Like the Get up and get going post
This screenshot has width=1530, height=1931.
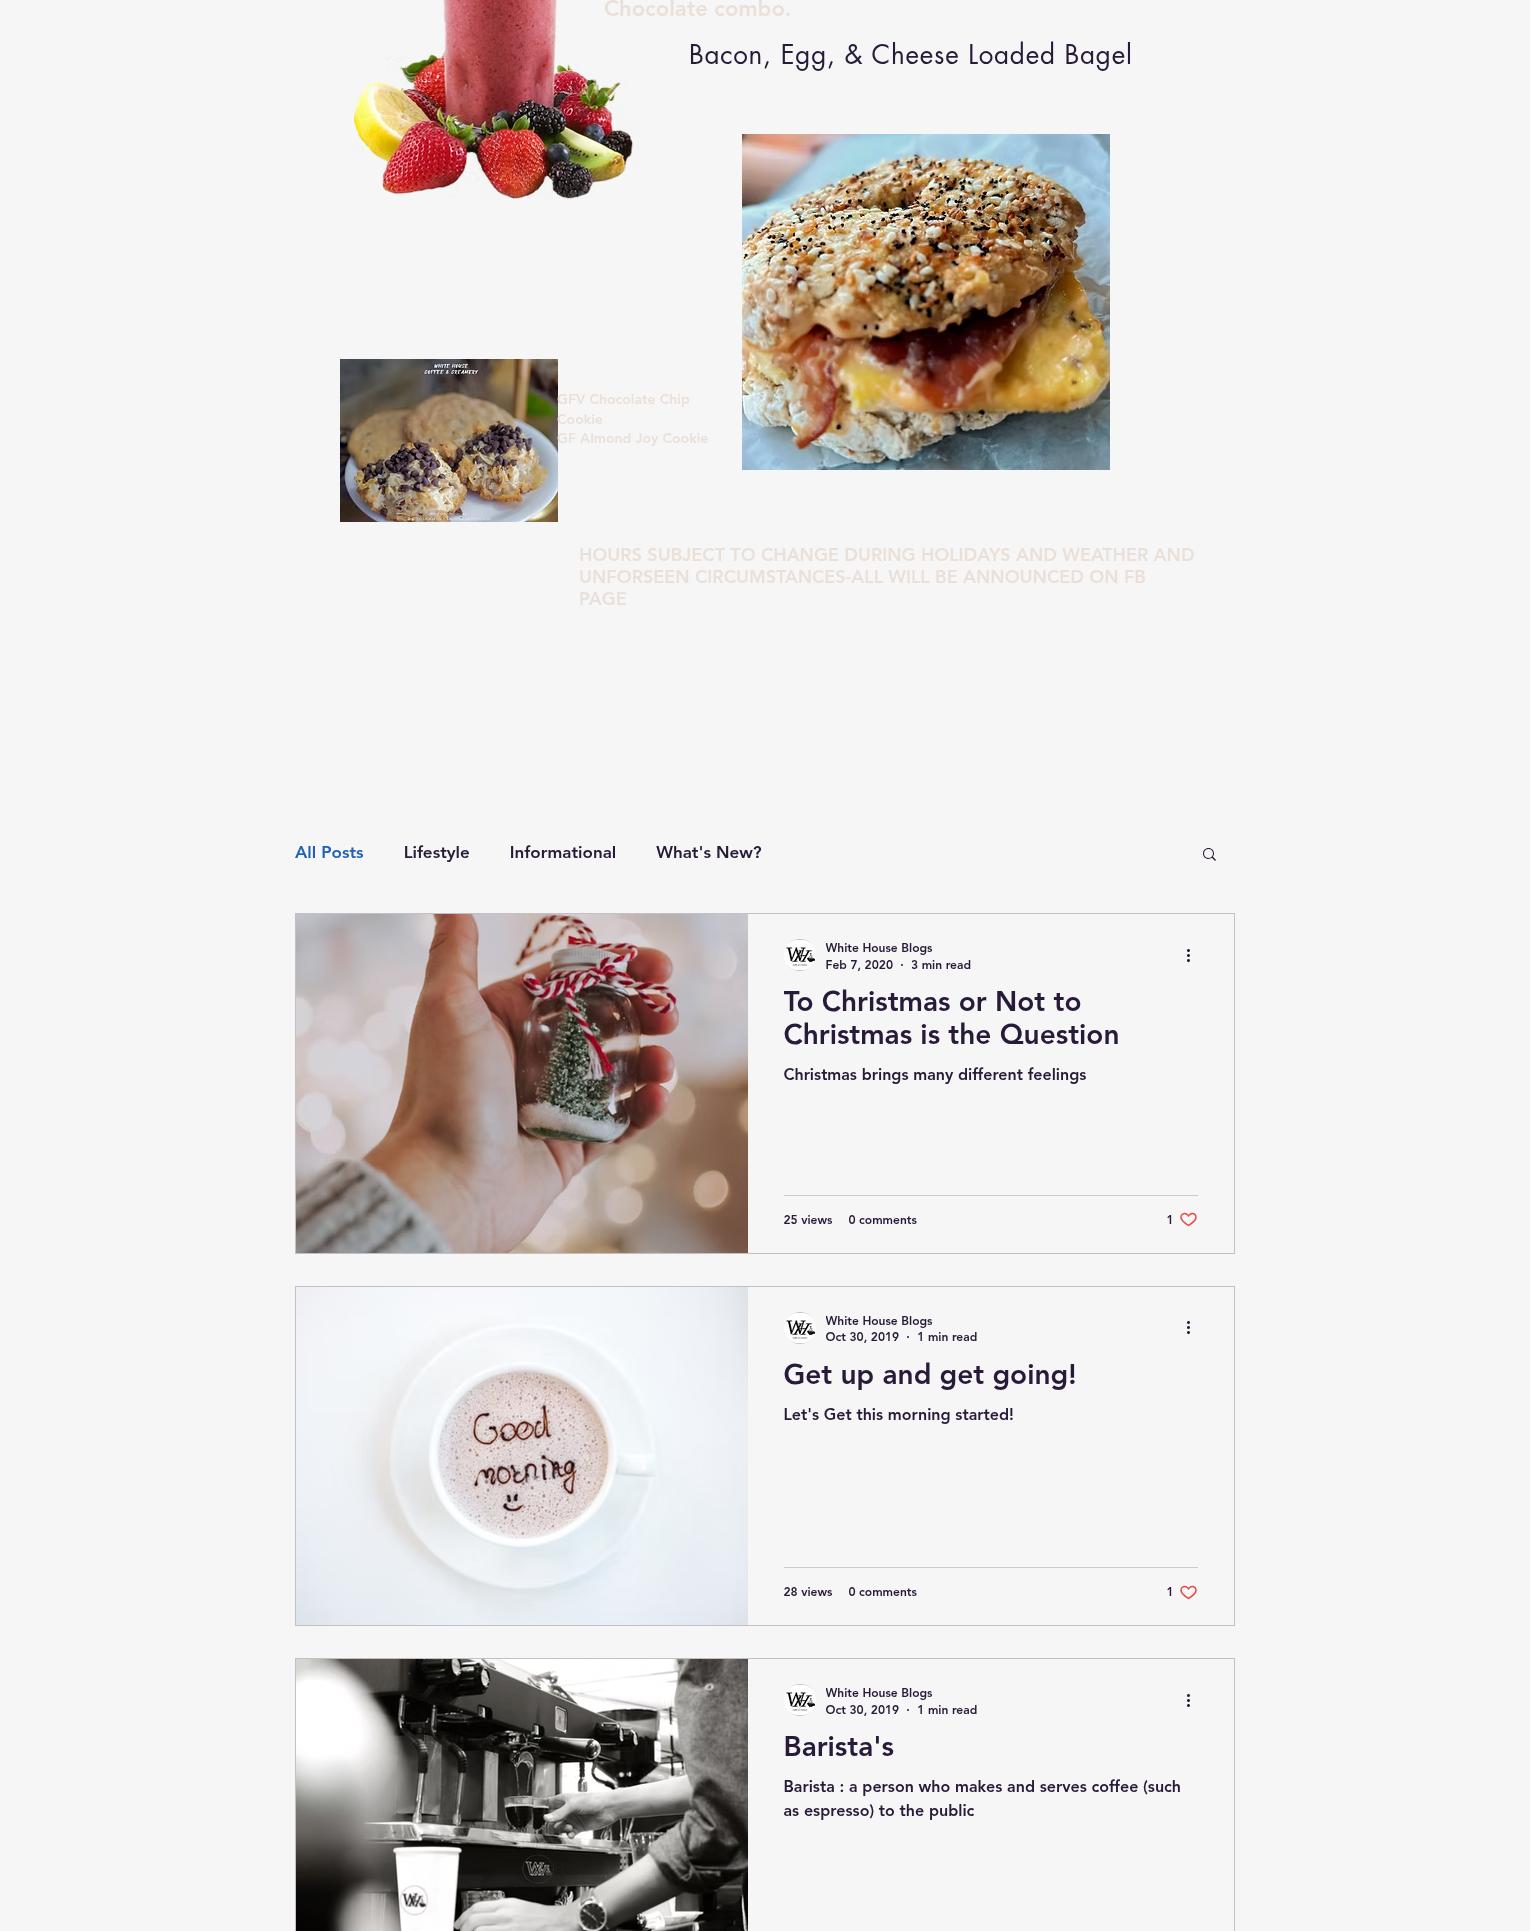(1188, 1593)
